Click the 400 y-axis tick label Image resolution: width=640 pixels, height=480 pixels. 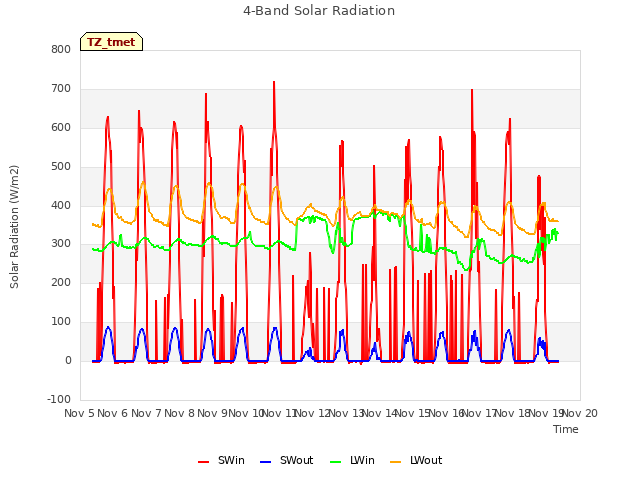[x=61, y=205]
